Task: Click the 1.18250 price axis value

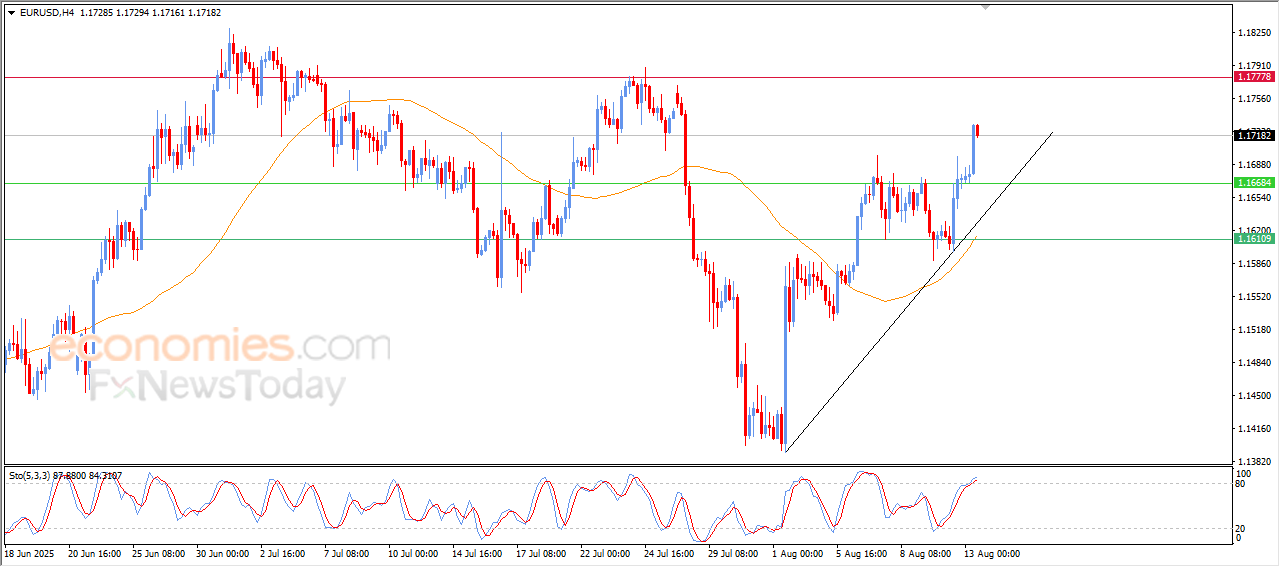Action: click(1254, 33)
